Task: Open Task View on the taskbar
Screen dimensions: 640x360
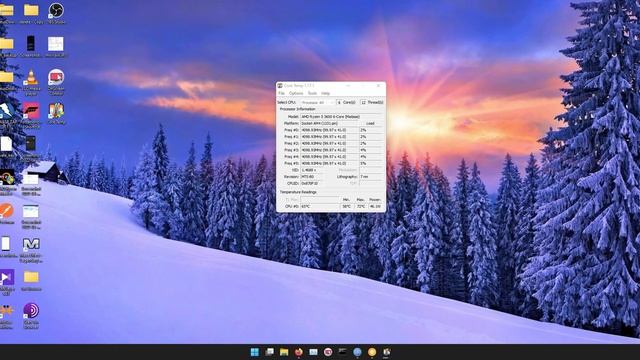Action: coord(269,352)
